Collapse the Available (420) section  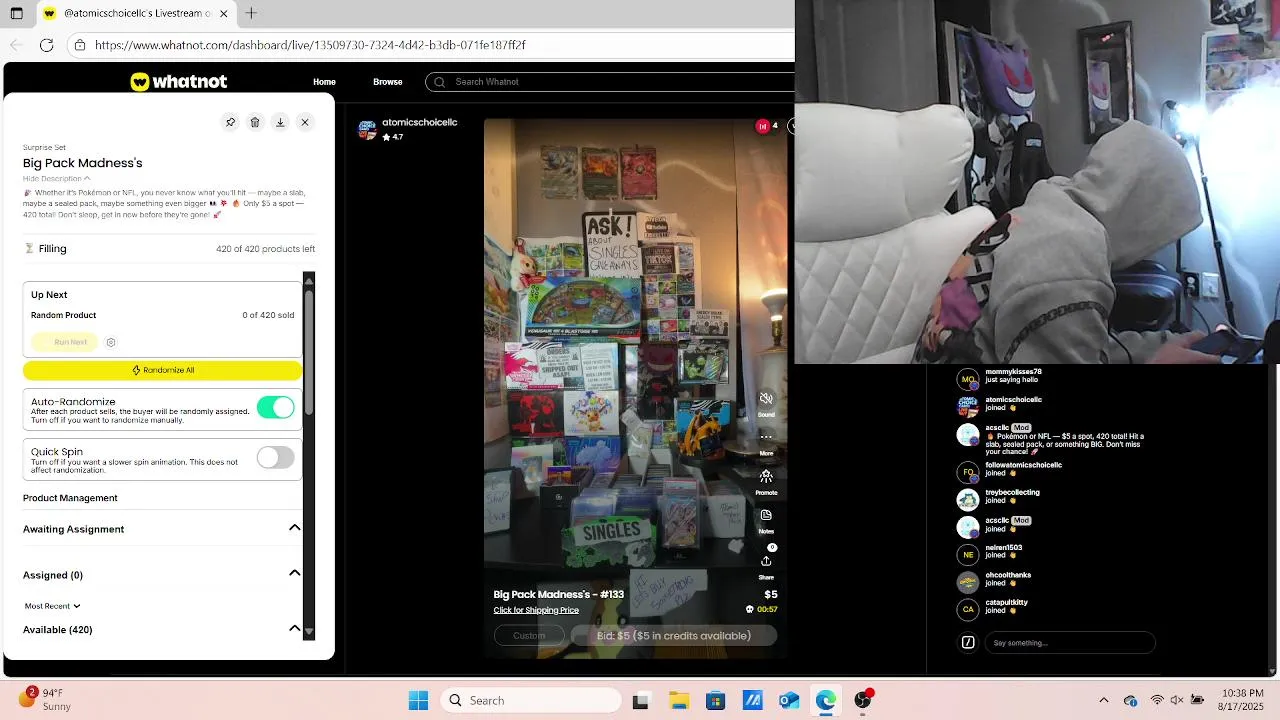(294, 628)
